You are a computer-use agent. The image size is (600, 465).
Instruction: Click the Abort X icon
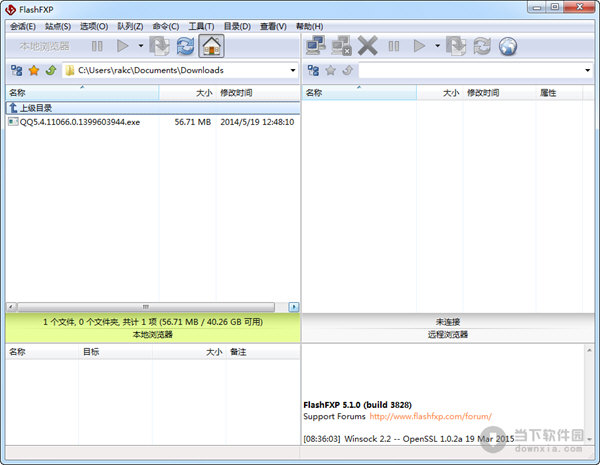(368, 46)
